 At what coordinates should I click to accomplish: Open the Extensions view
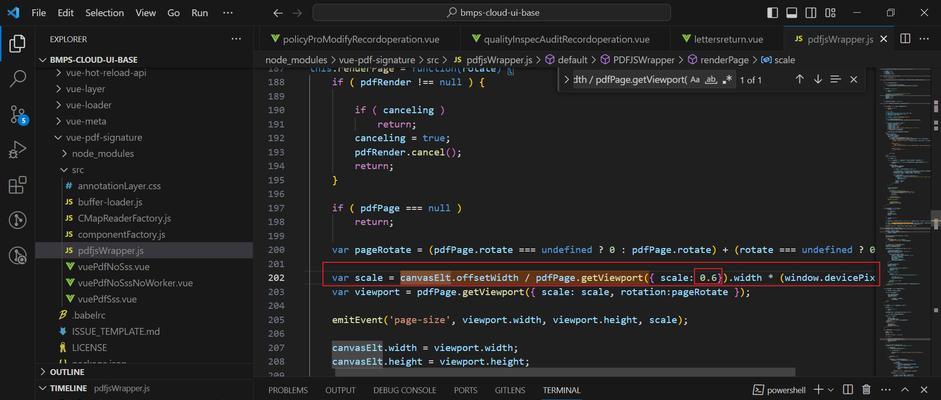pyautogui.click(x=17, y=185)
